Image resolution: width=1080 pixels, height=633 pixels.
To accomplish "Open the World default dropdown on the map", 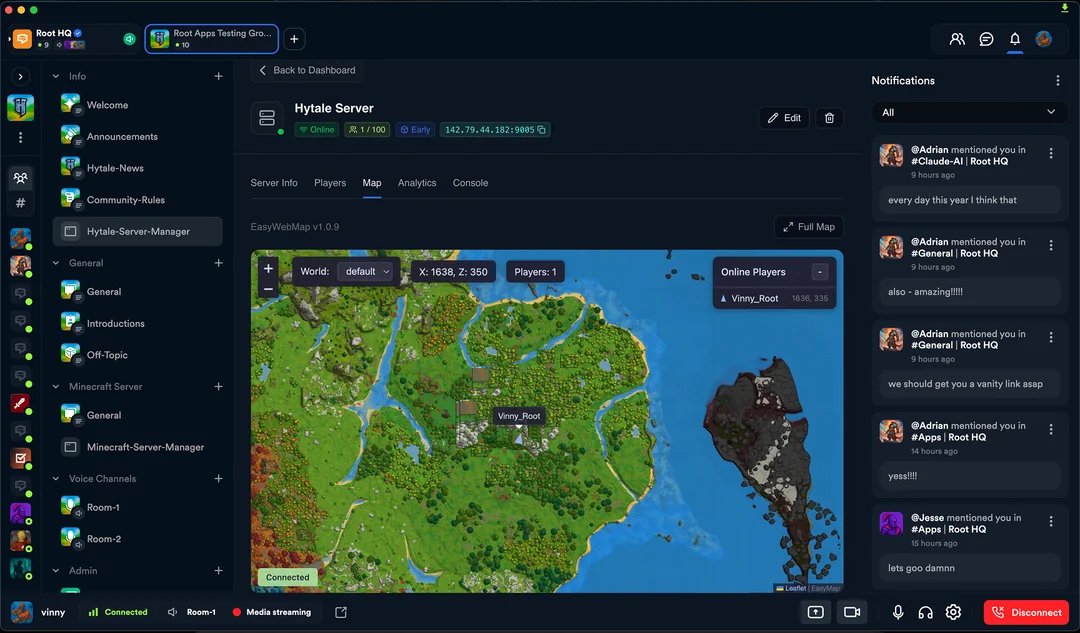I will (x=368, y=271).
